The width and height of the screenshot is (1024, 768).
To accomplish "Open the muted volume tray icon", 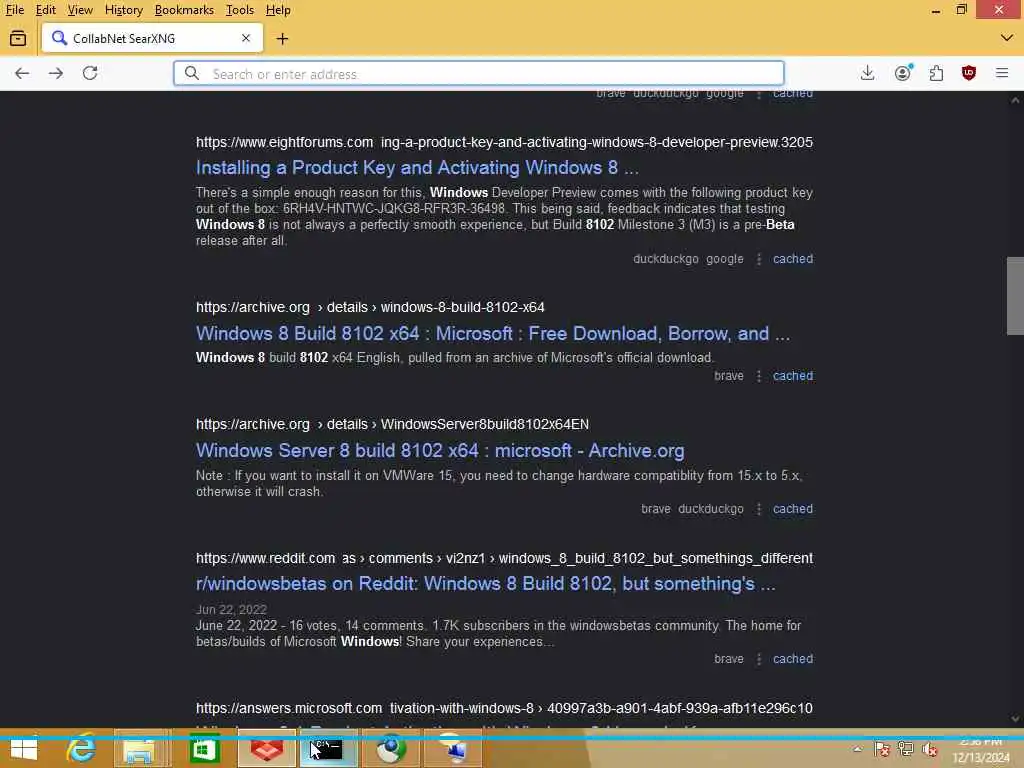I will point(930,750).
